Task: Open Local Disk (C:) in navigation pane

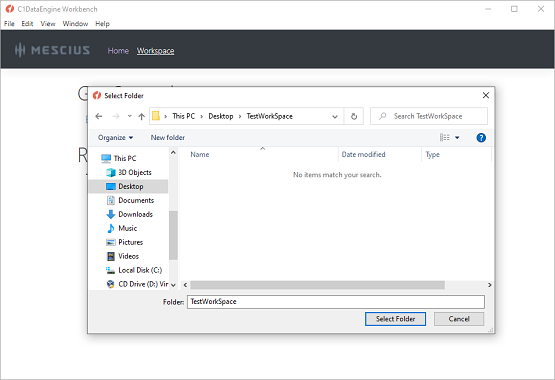Action: [140, 270]
